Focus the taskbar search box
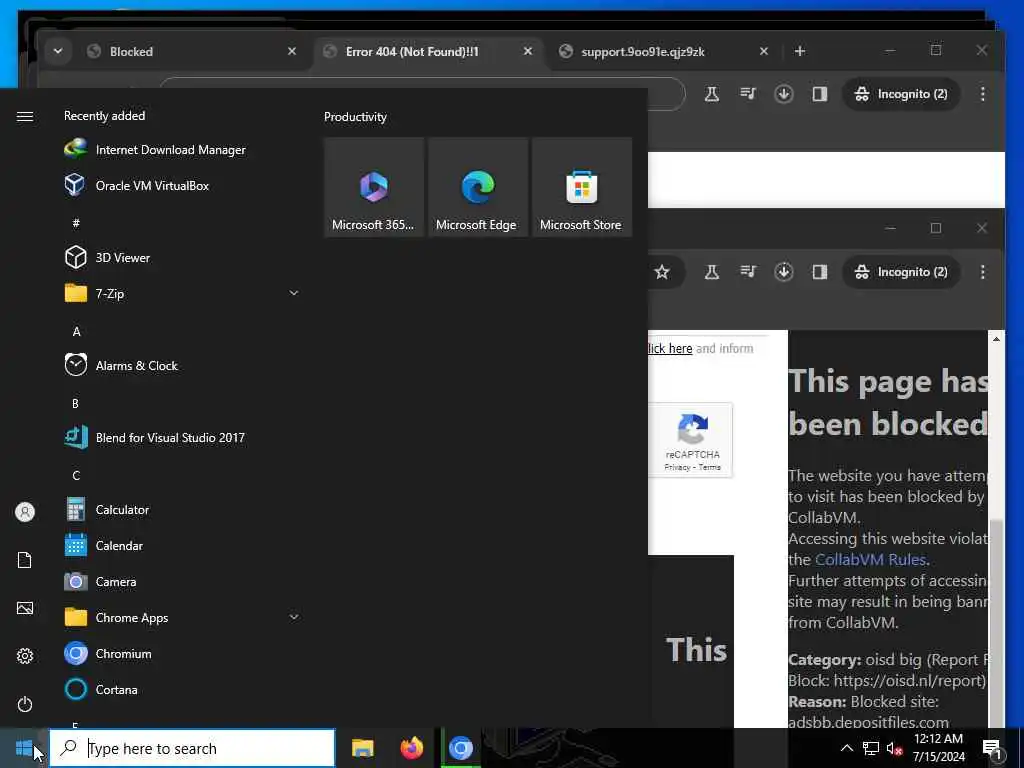The height and width of the screenshot is (768, 1024). tap(192, 748)
